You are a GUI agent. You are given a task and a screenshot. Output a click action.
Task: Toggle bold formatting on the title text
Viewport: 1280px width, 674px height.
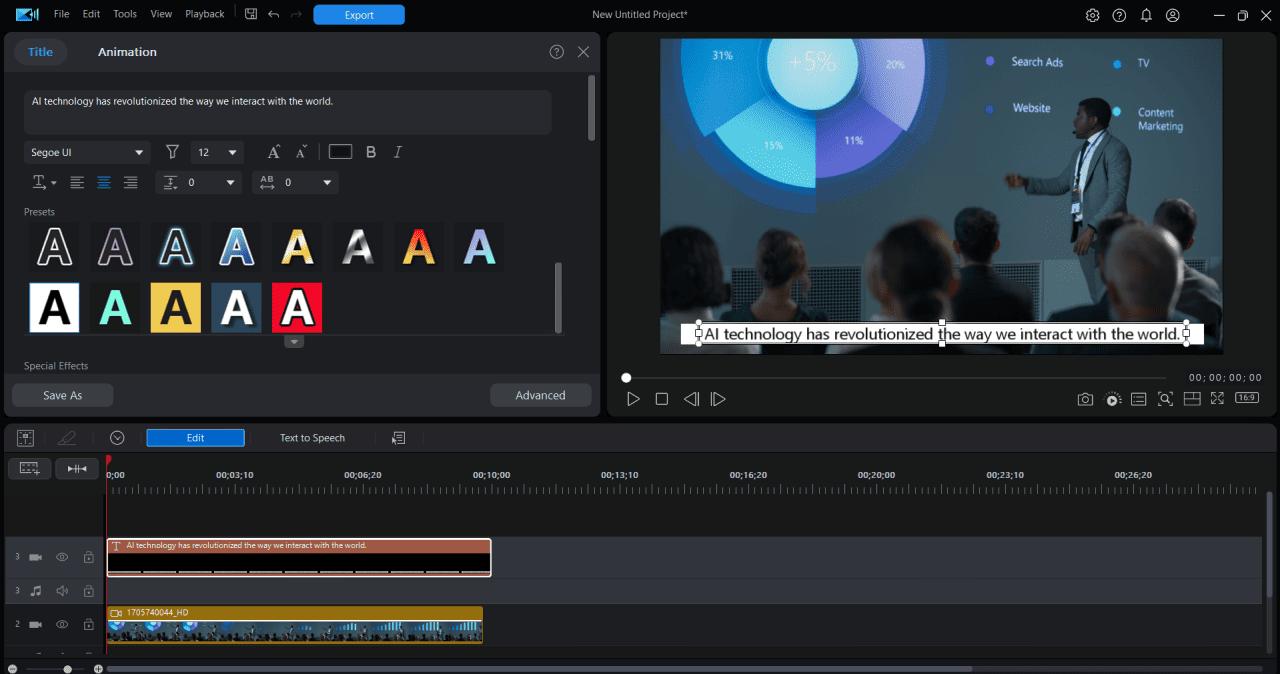(371, 151)
